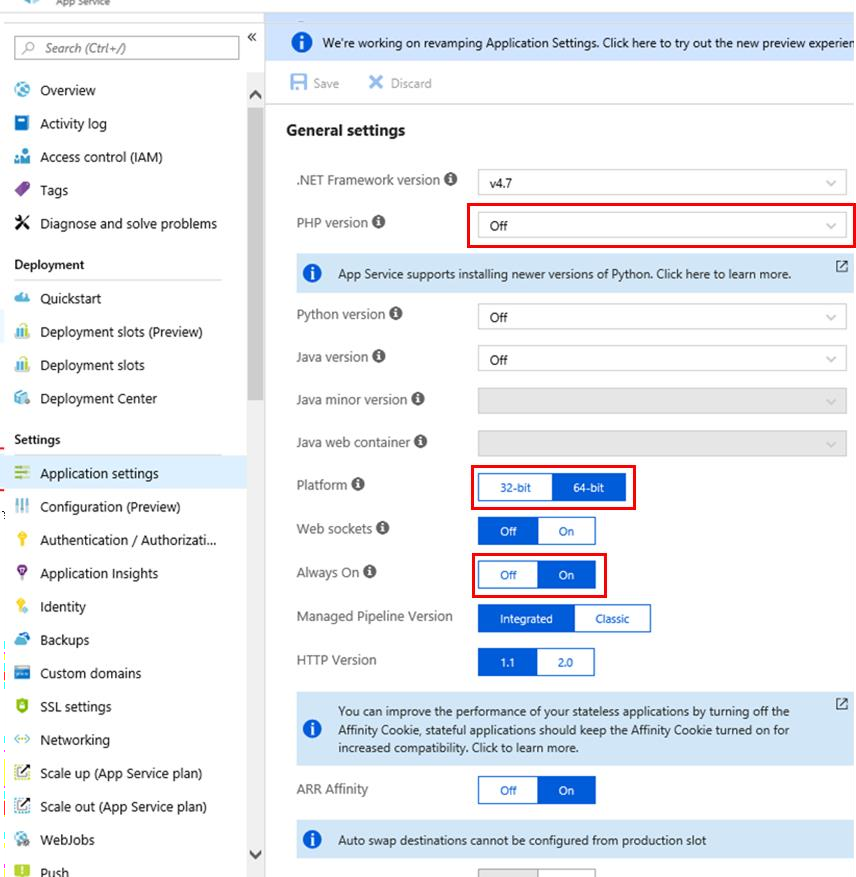Click the sidebar Search input field
856x877 pixels.
pos(126,48)
